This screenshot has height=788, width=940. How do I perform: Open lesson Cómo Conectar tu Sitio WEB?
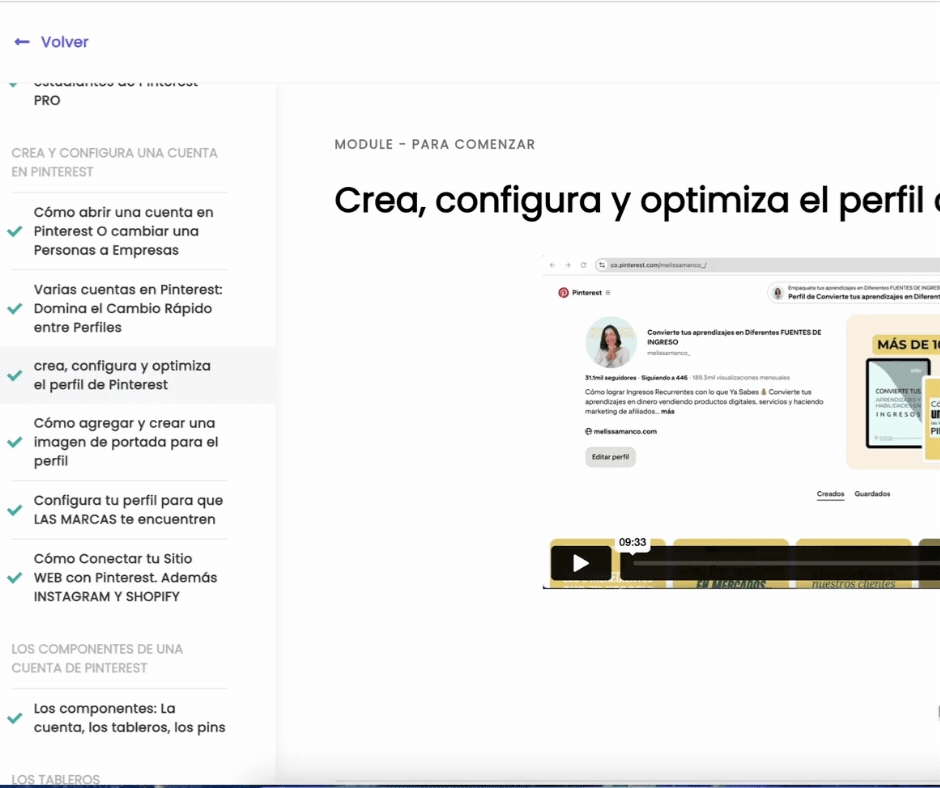pyautogui.click(x=125, y=578)
